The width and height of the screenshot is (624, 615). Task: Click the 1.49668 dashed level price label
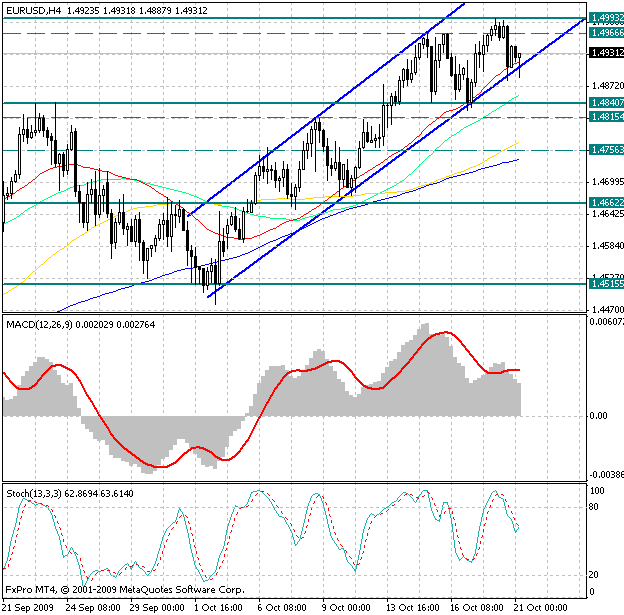point(605,33)
